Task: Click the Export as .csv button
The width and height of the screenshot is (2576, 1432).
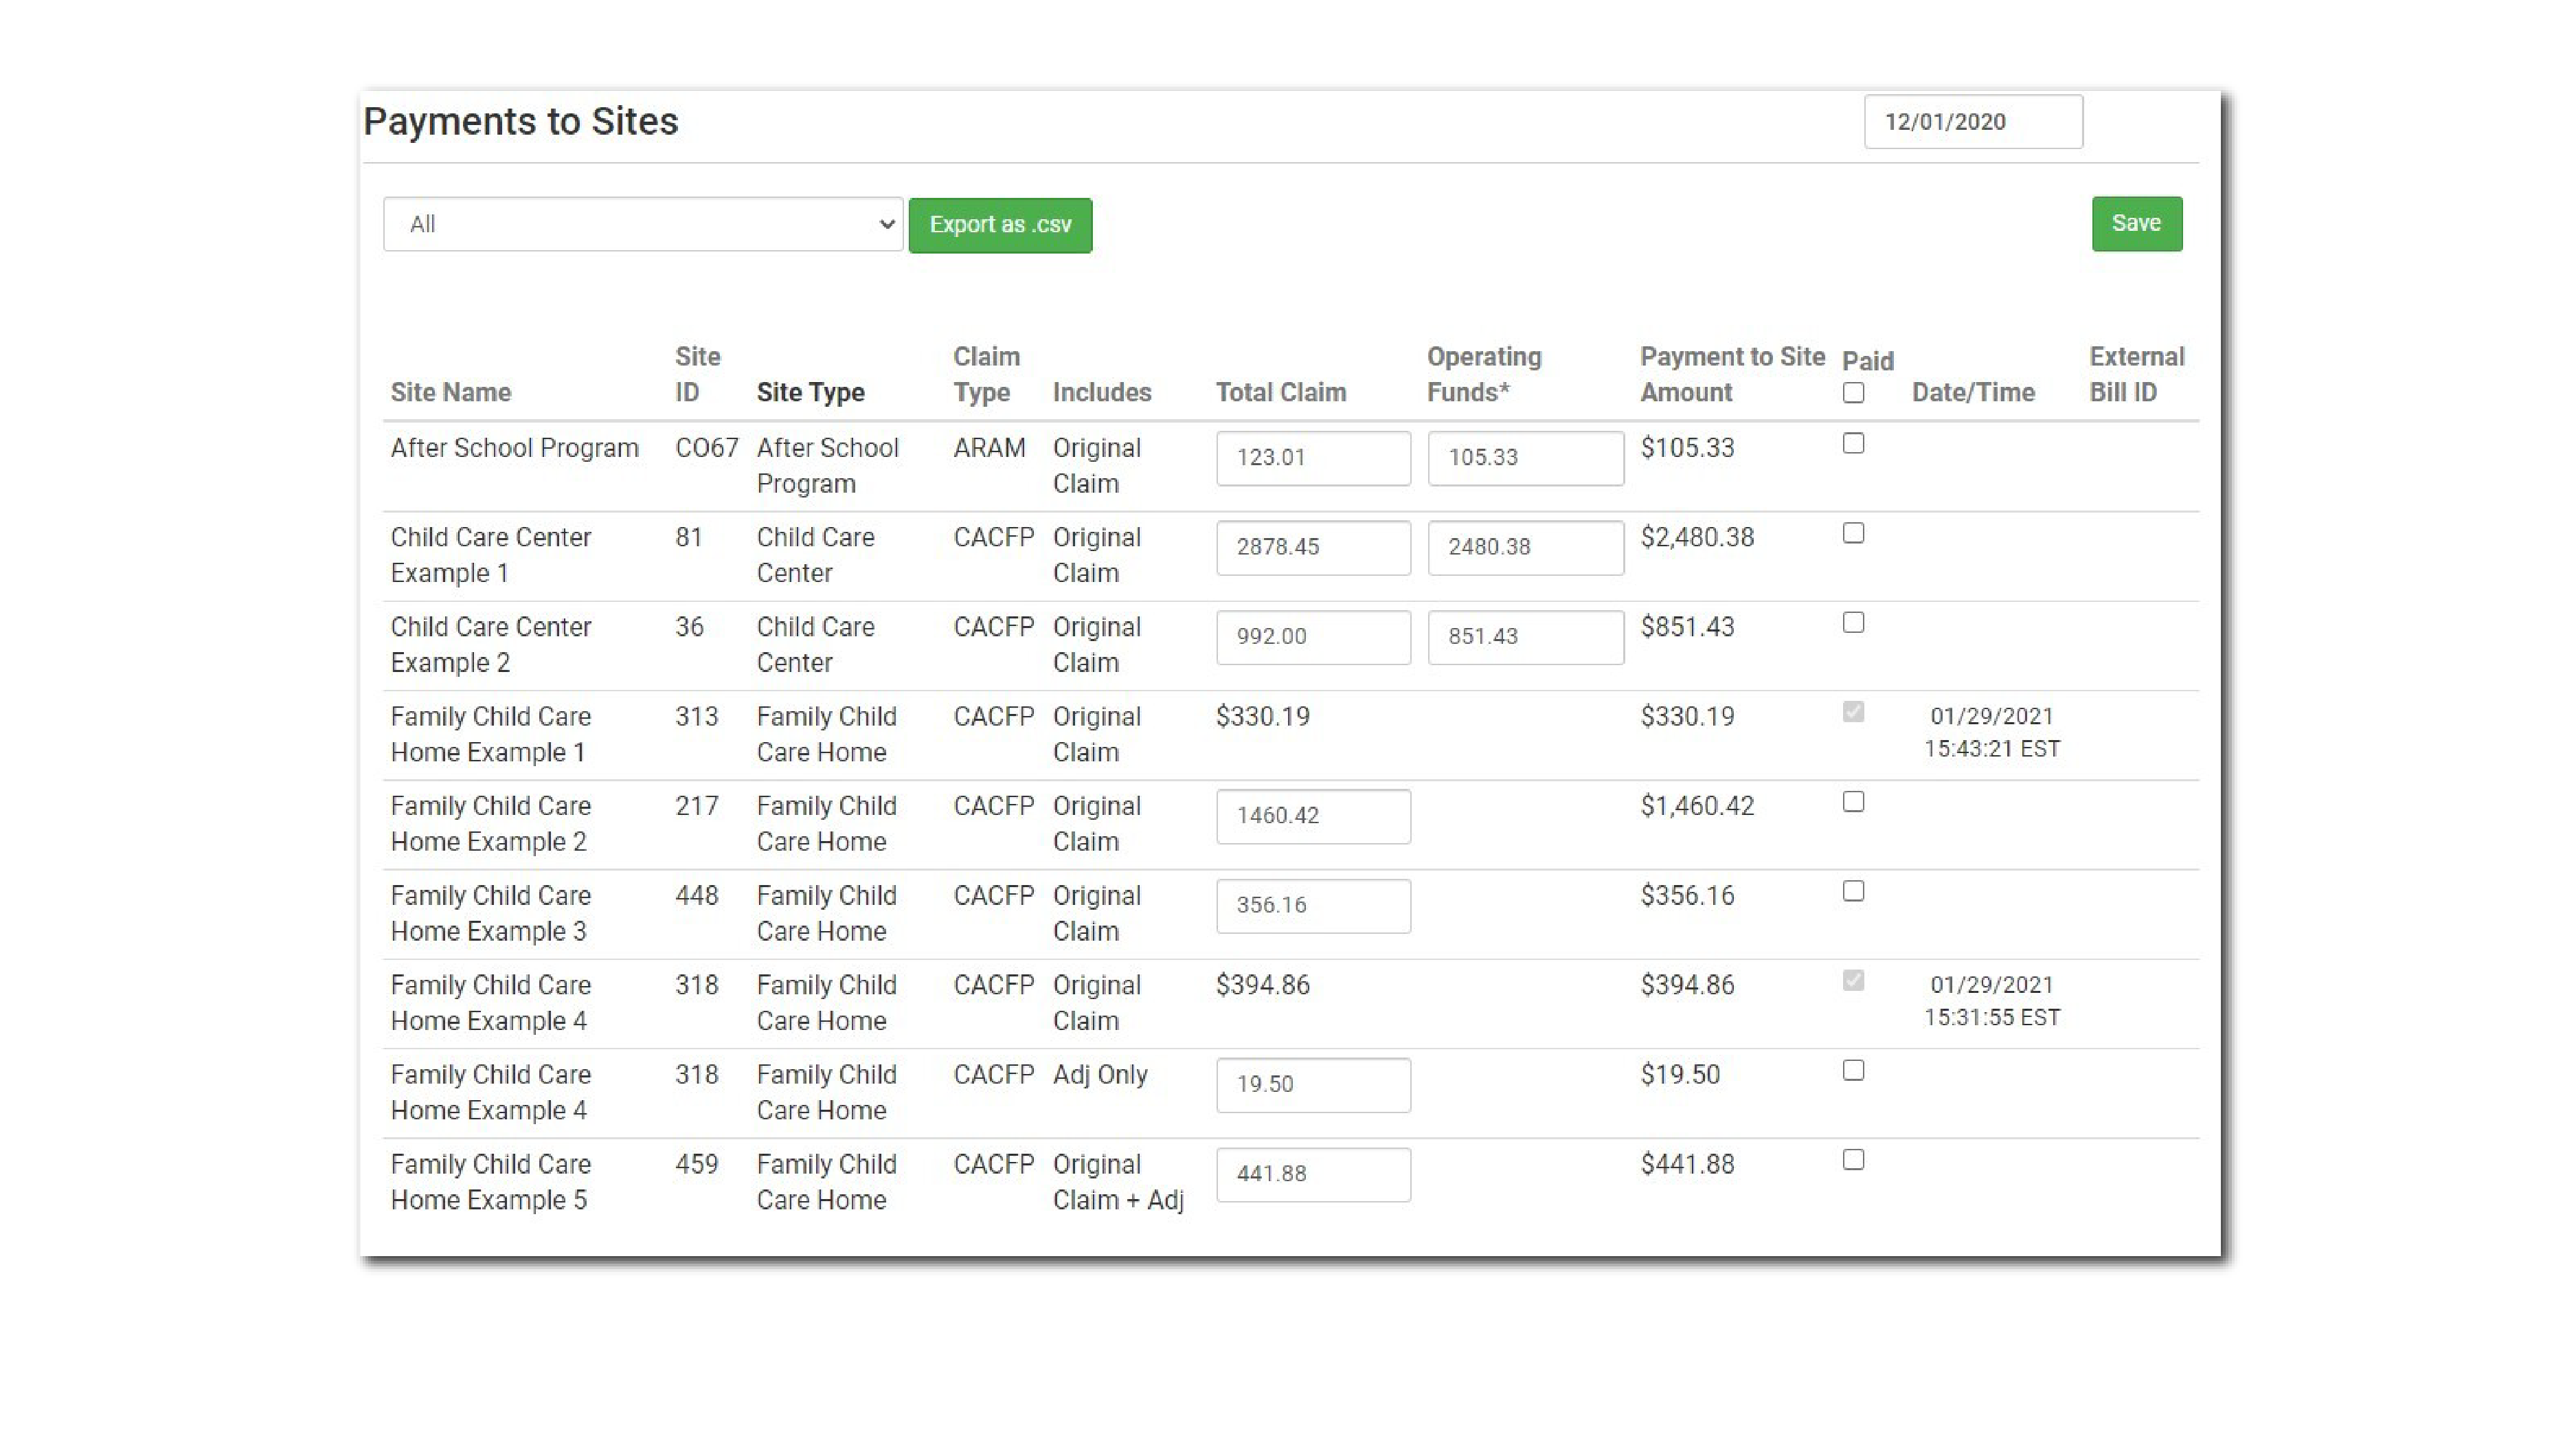Action: pos(999,224)
